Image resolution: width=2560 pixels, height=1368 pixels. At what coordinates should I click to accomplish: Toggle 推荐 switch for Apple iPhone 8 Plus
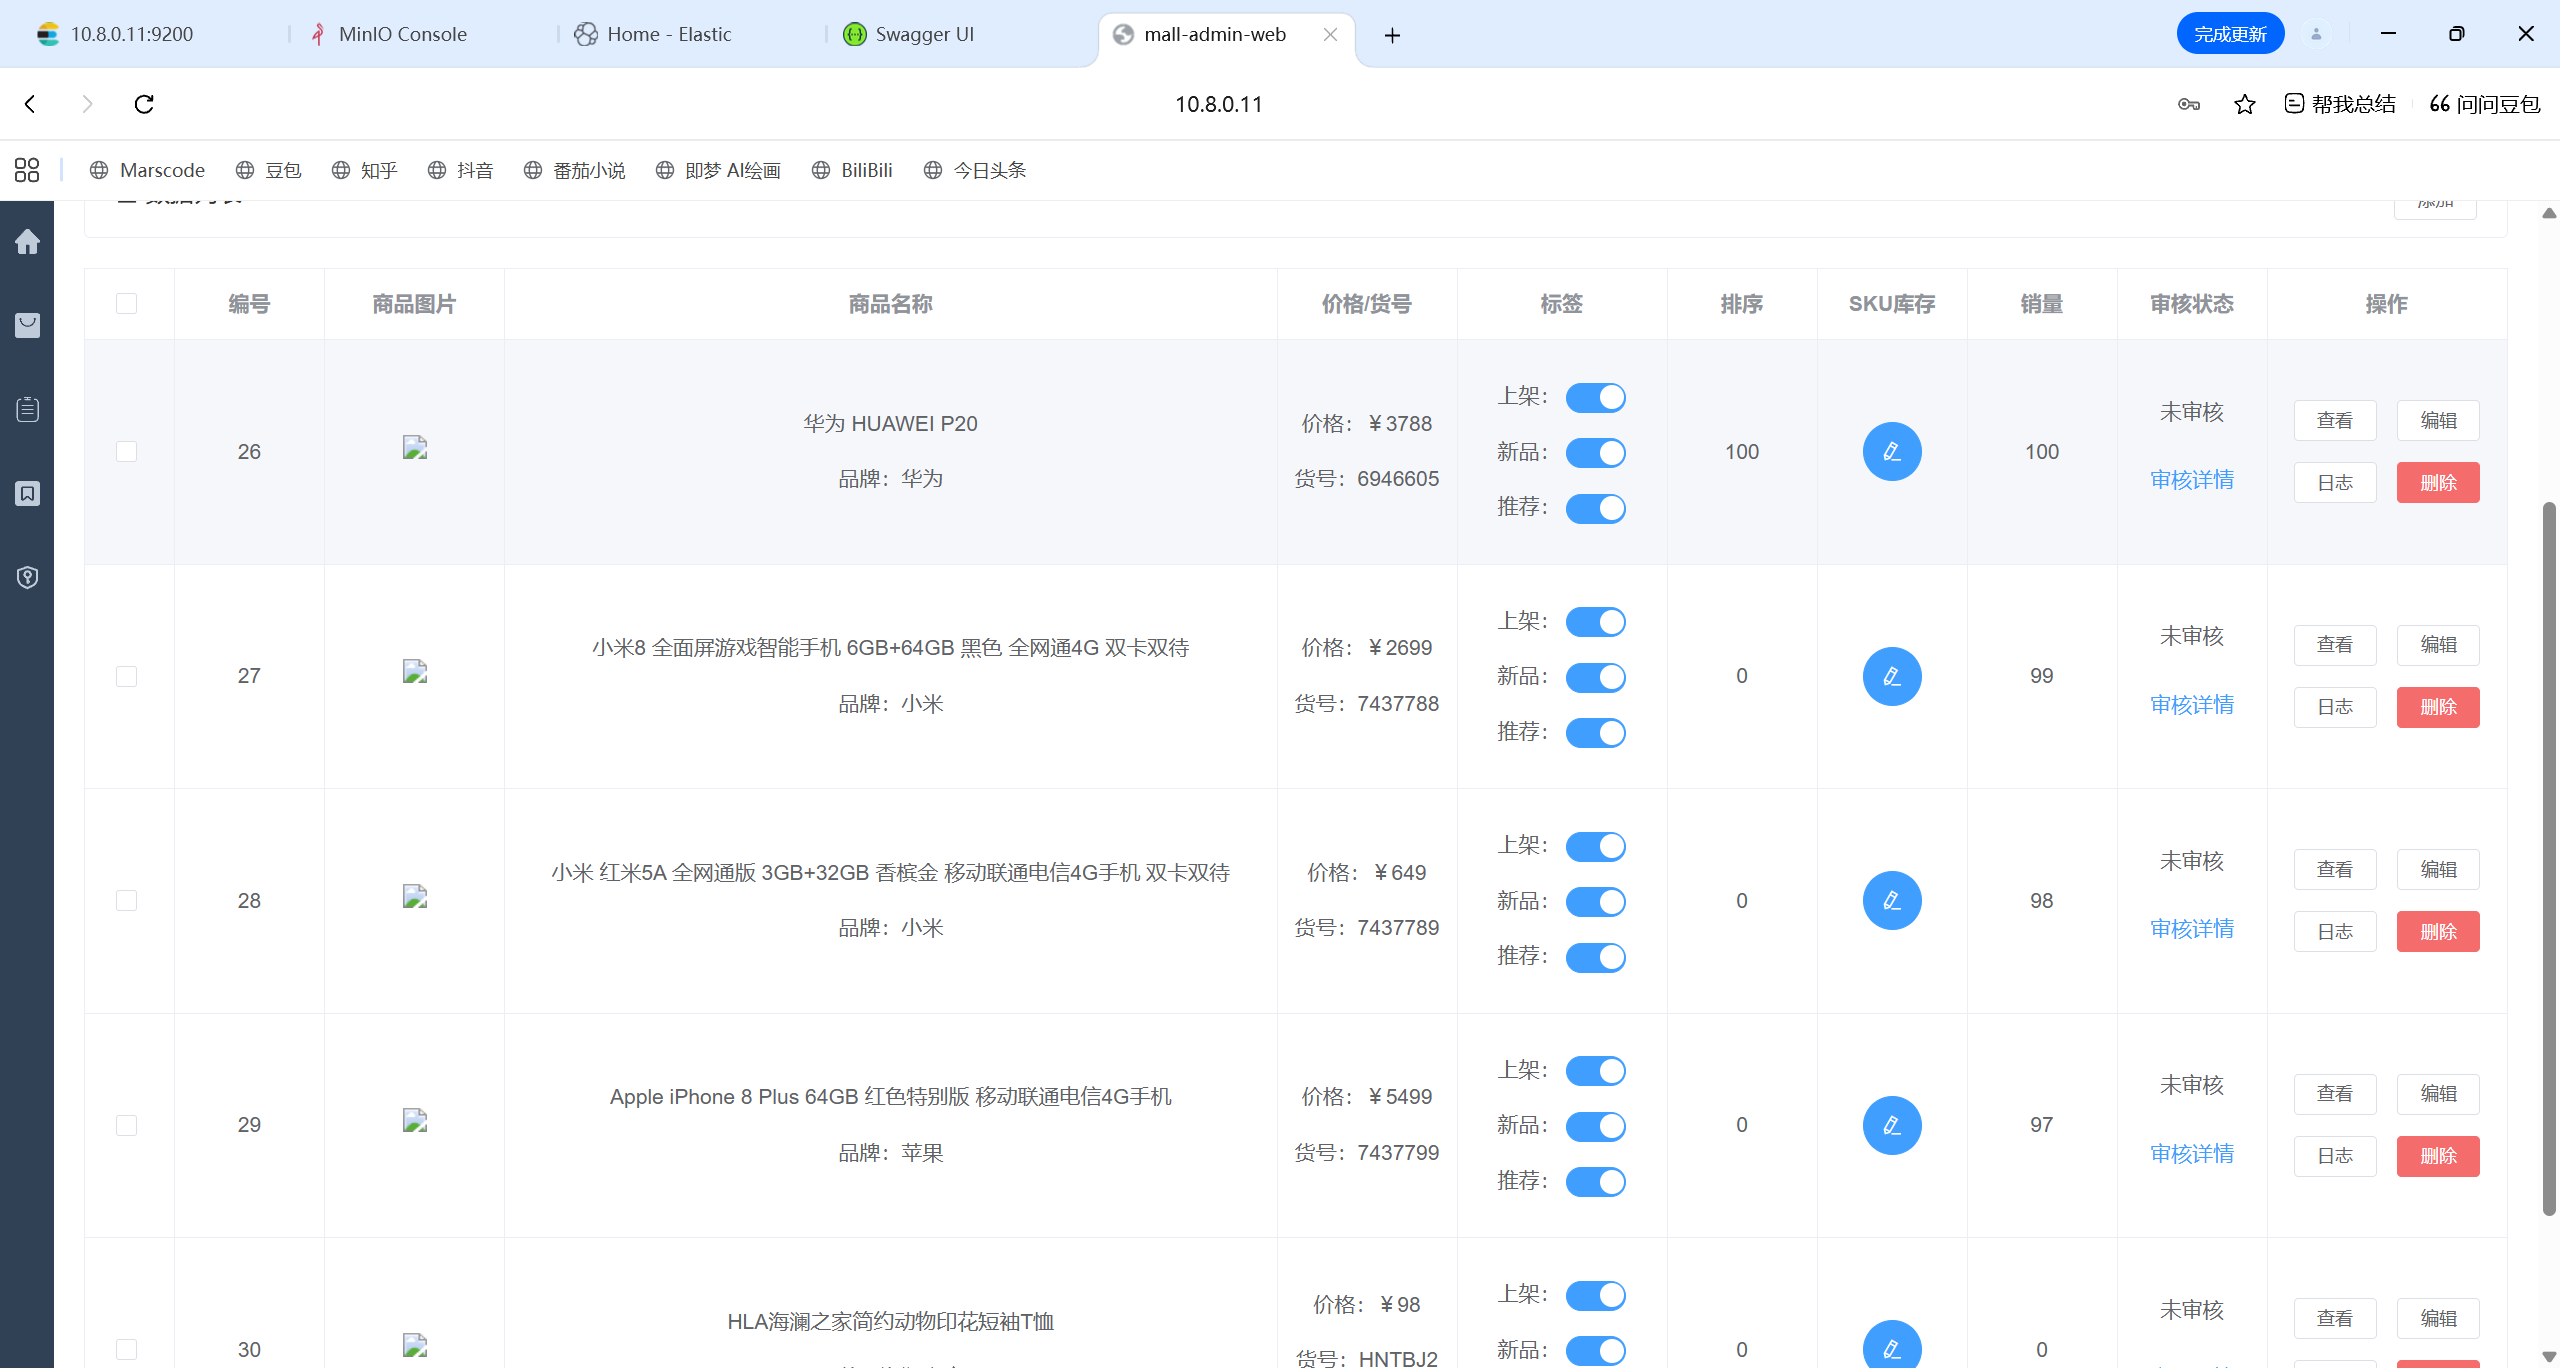(1596, 1182)
